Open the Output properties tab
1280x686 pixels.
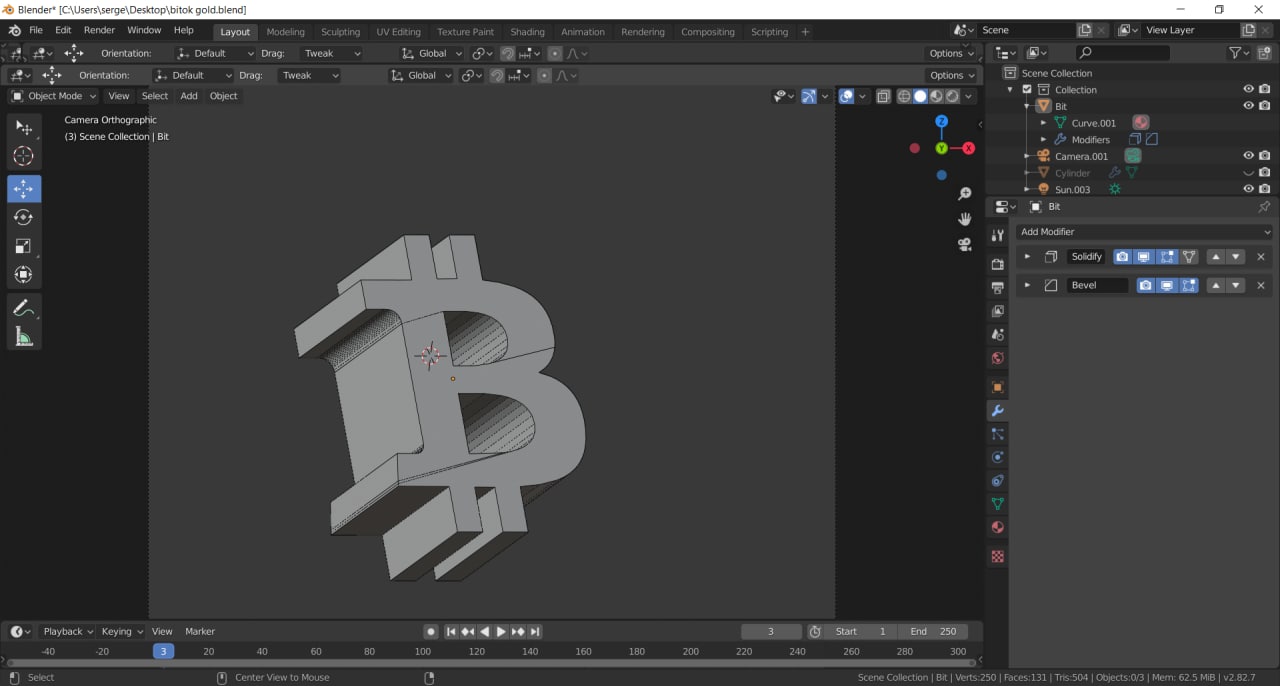pos(997,288)
